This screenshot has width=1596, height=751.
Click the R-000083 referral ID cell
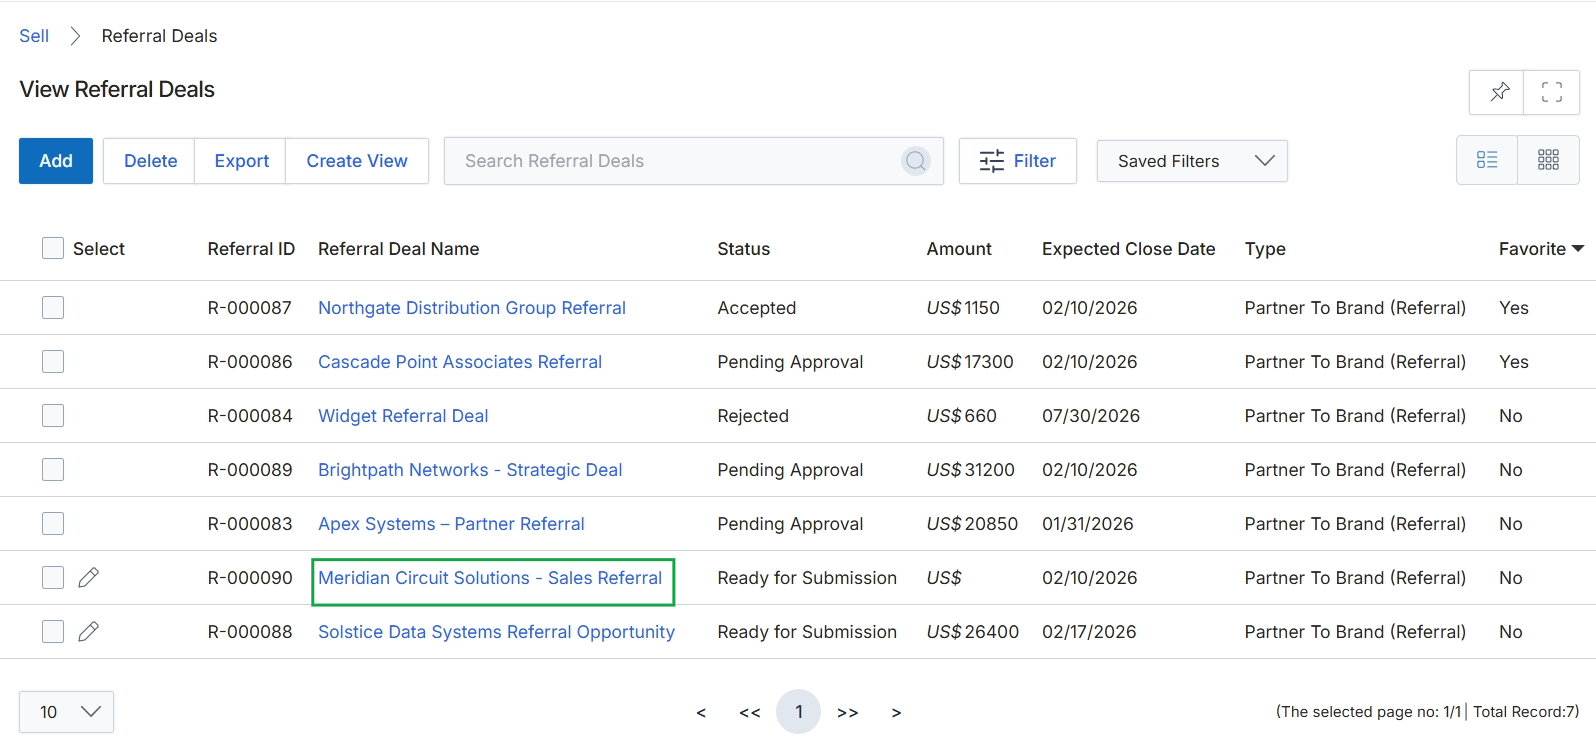250,524
